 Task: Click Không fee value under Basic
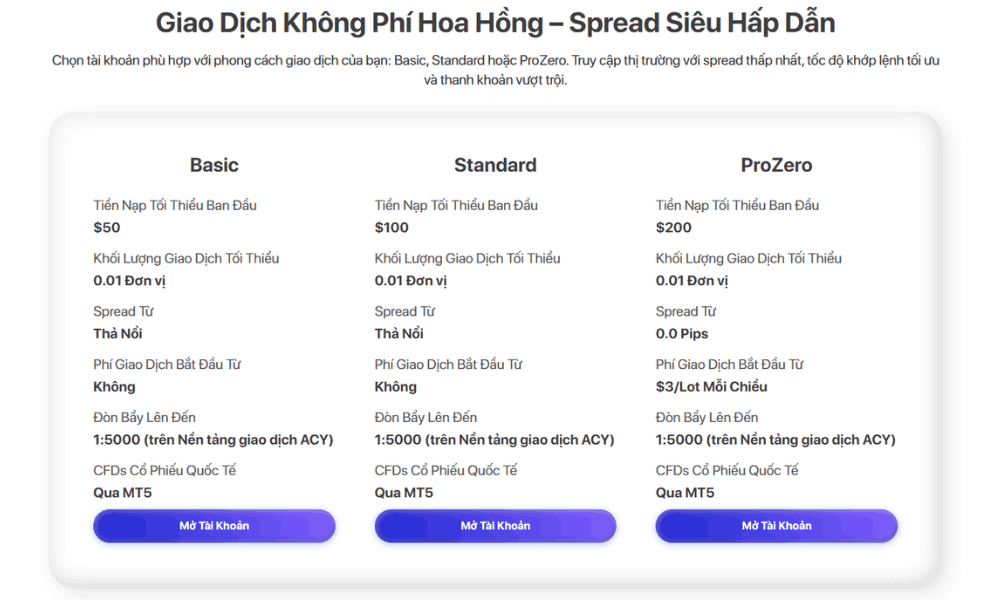tap(114, 387)
